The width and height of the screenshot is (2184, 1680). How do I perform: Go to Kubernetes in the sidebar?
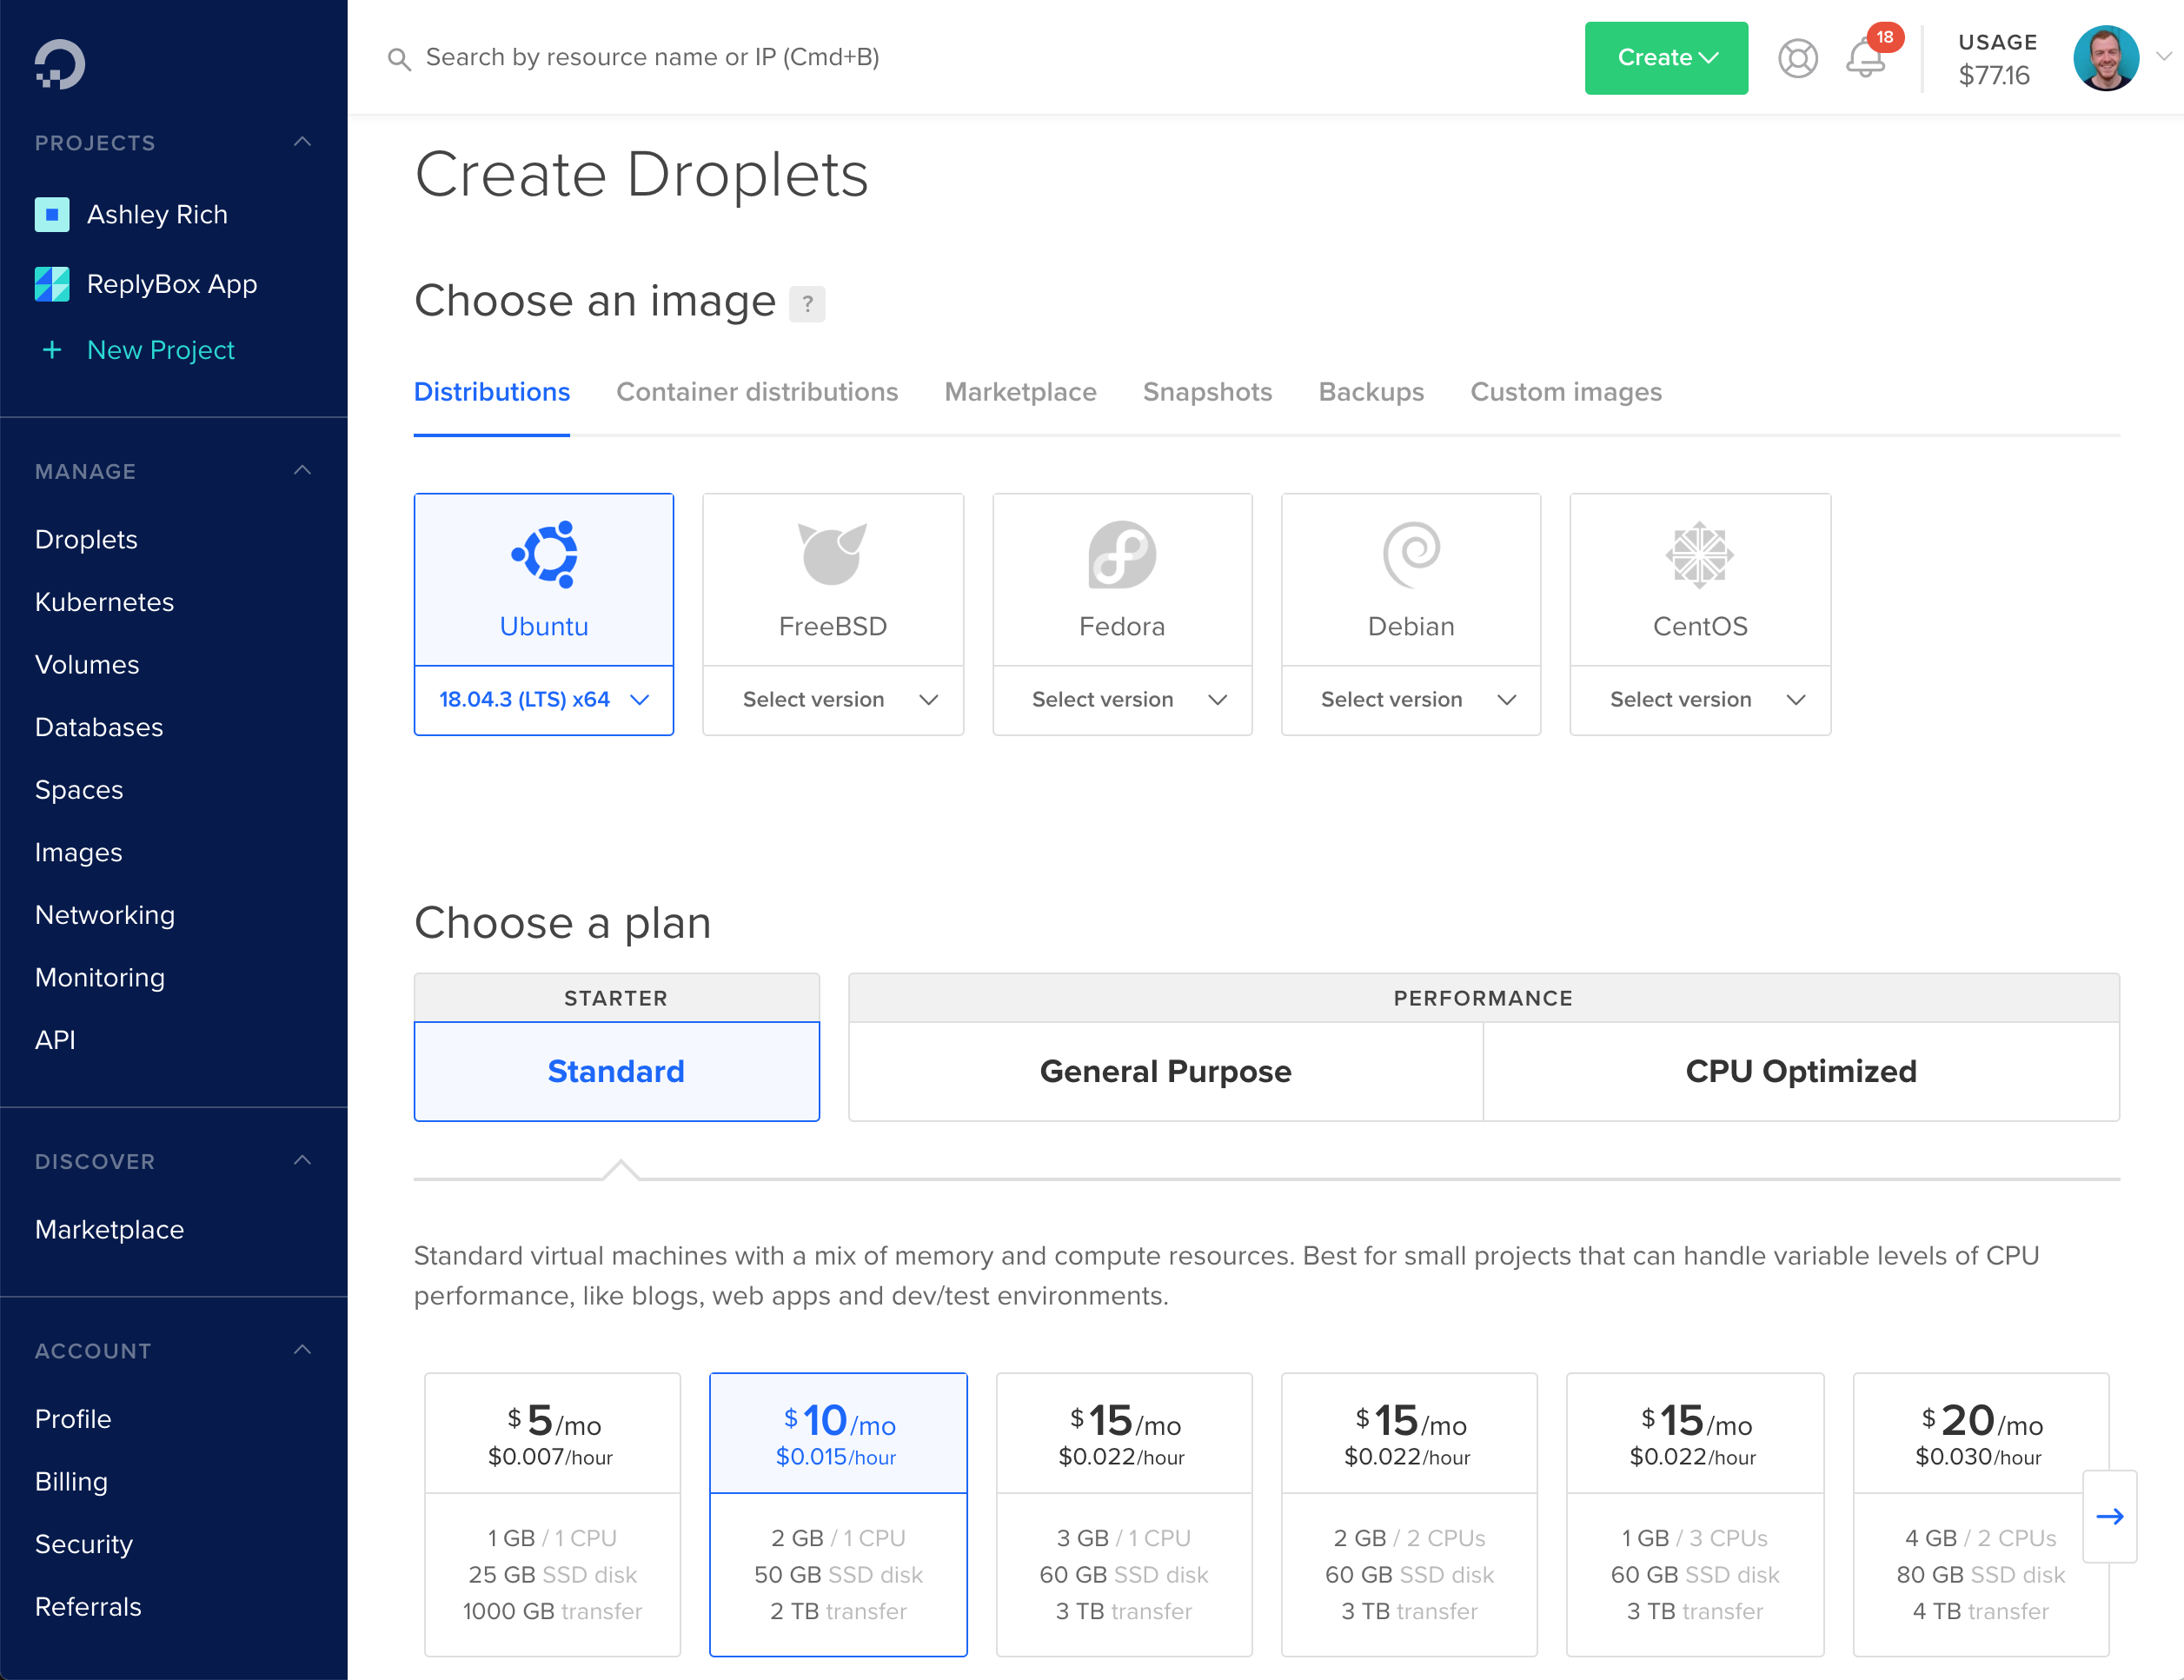(x=104, y=602)
